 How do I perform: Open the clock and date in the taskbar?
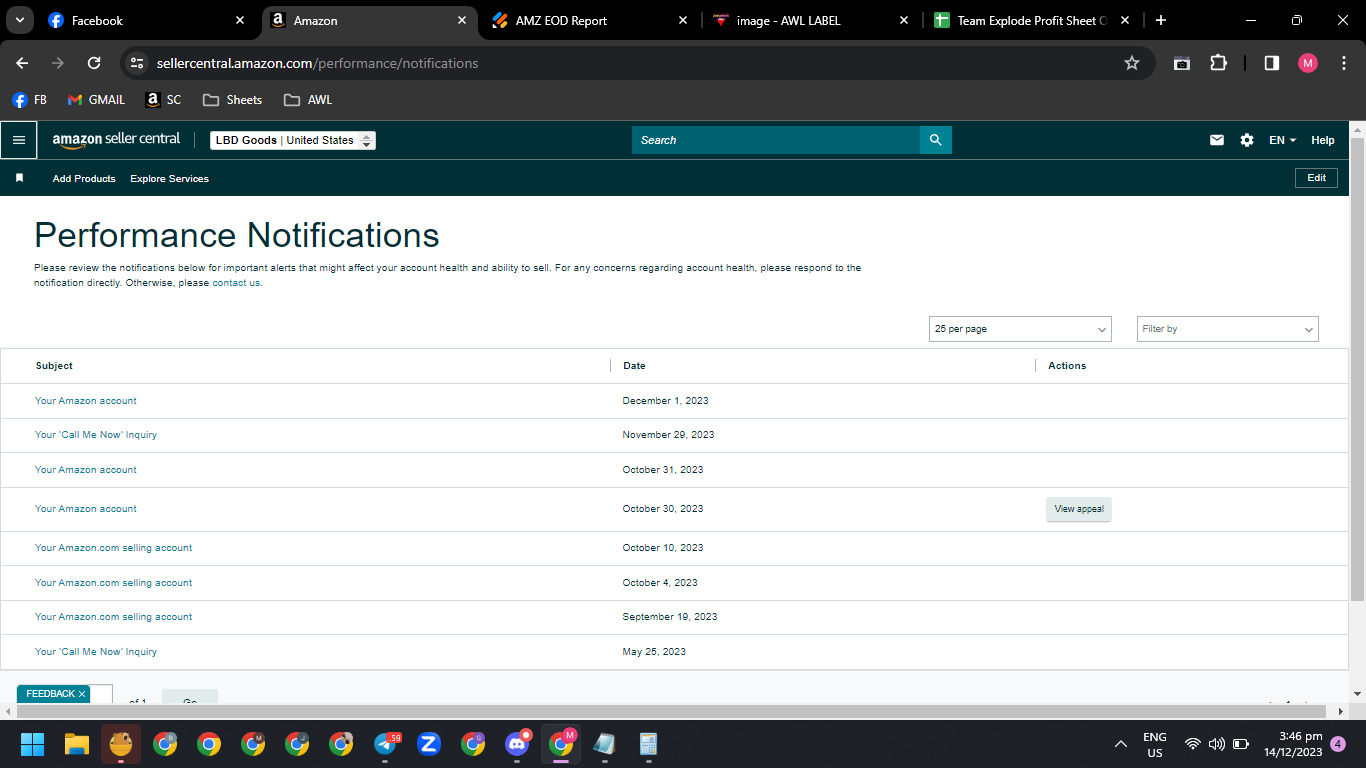click(1292, 744)
